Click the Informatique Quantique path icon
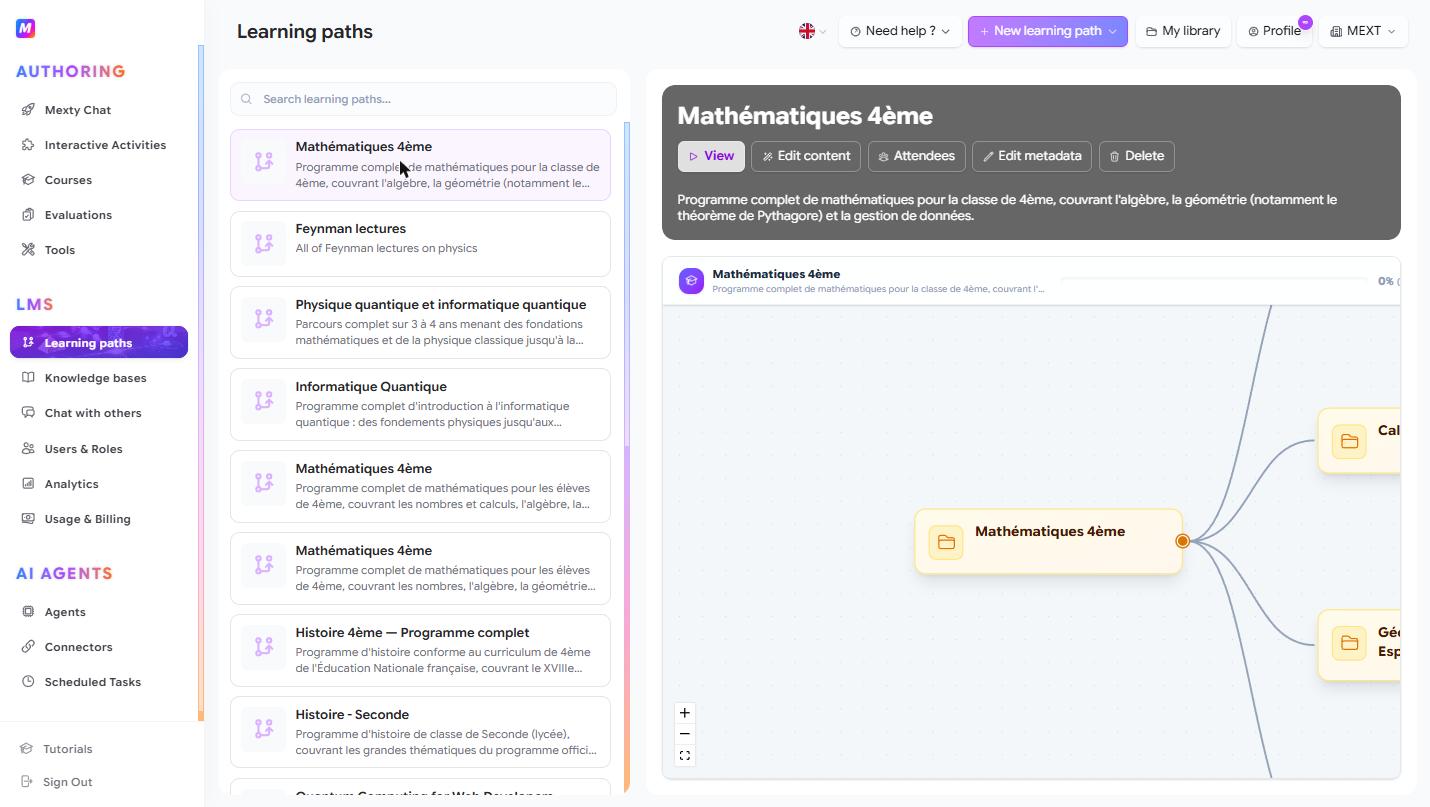The height and width of the screenshot is (807, 1430). tap(264, 401)
